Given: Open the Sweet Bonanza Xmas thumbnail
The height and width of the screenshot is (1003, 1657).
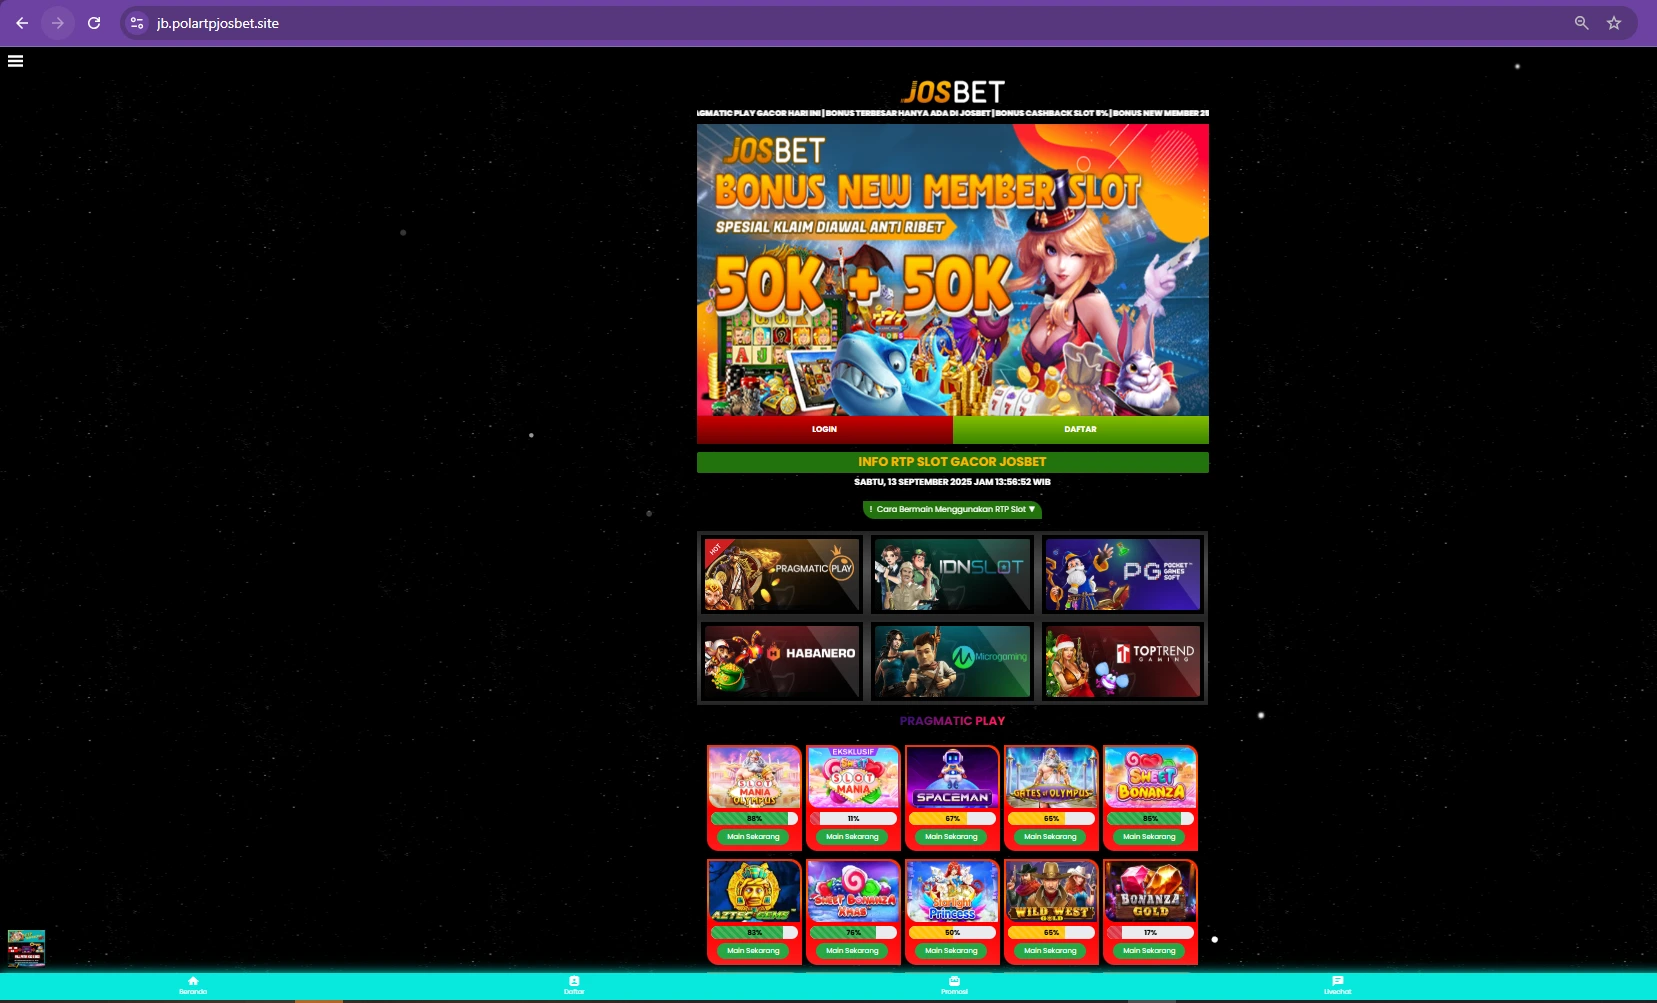Looking at the screenshot, I should point(853,891).
